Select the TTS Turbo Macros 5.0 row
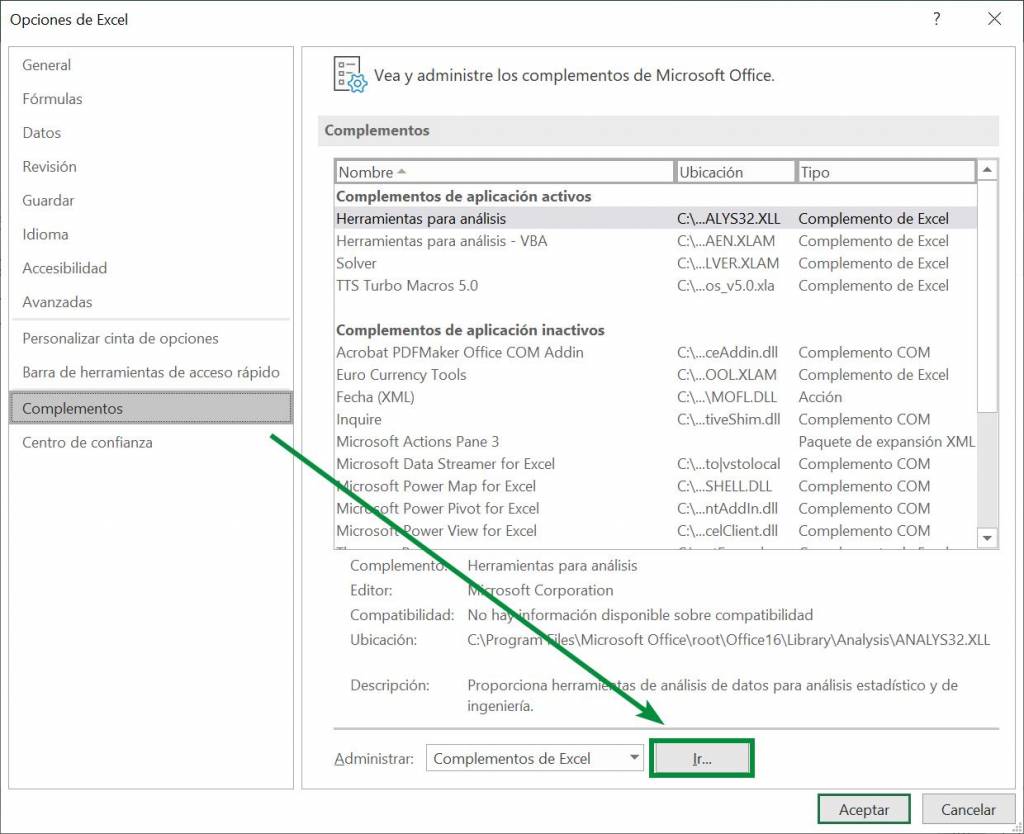 [x=656, y=285]
